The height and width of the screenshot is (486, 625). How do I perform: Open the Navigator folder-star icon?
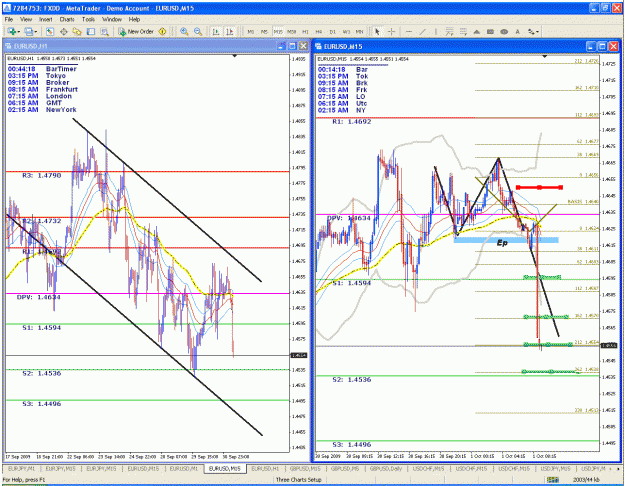(x=77, y=31)
